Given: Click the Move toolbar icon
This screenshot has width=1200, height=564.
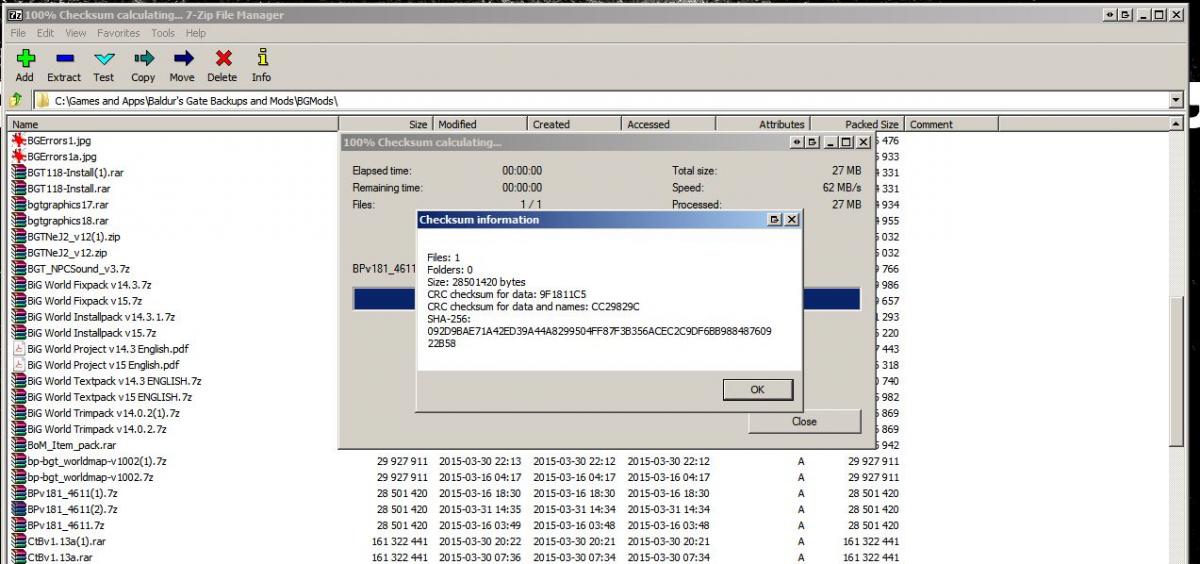Looking at the screenshot, I should [x=182, y=59].
